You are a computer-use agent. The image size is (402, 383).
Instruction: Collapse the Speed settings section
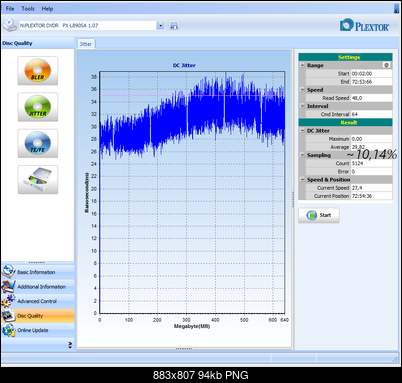pos(302,90)
